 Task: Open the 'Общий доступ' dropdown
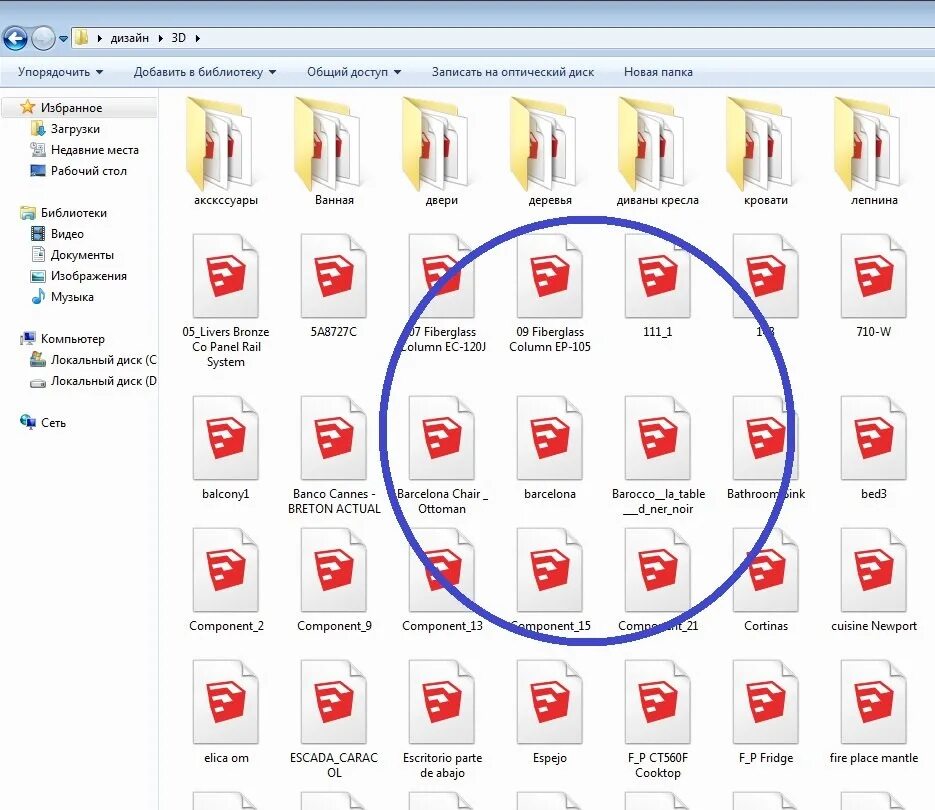354,72
